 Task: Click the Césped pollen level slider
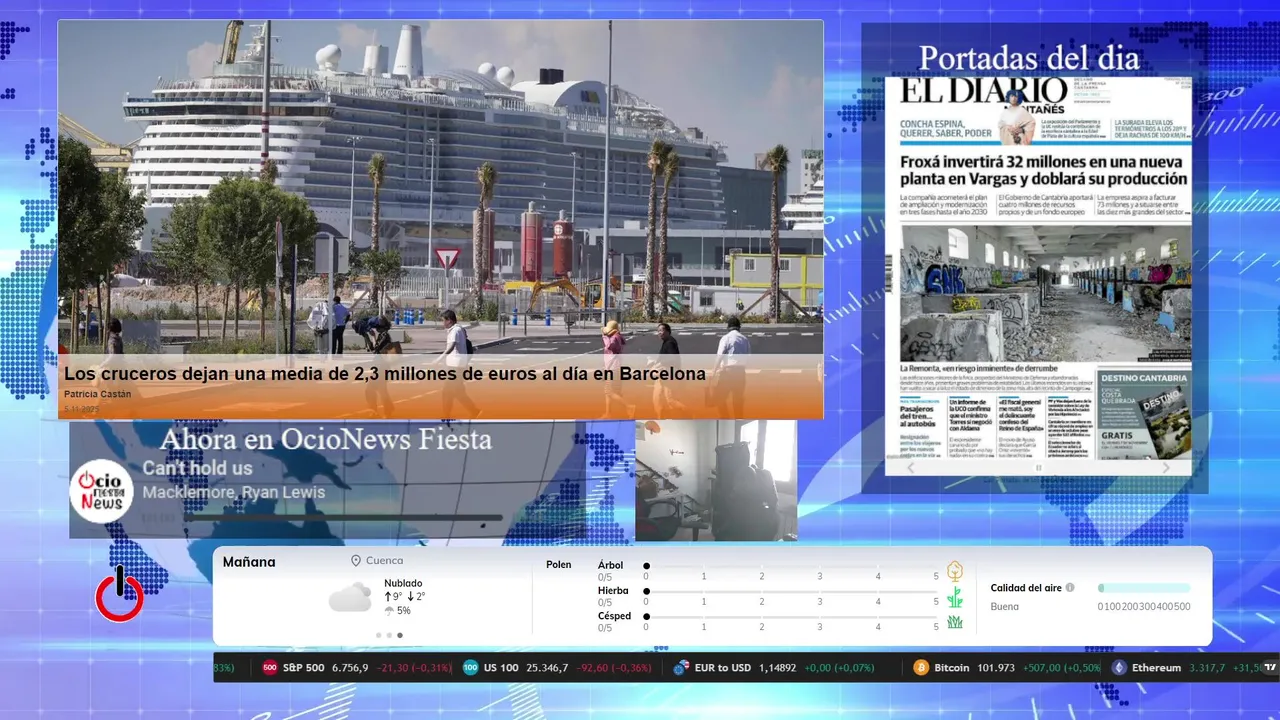click(x=791, y=618)
